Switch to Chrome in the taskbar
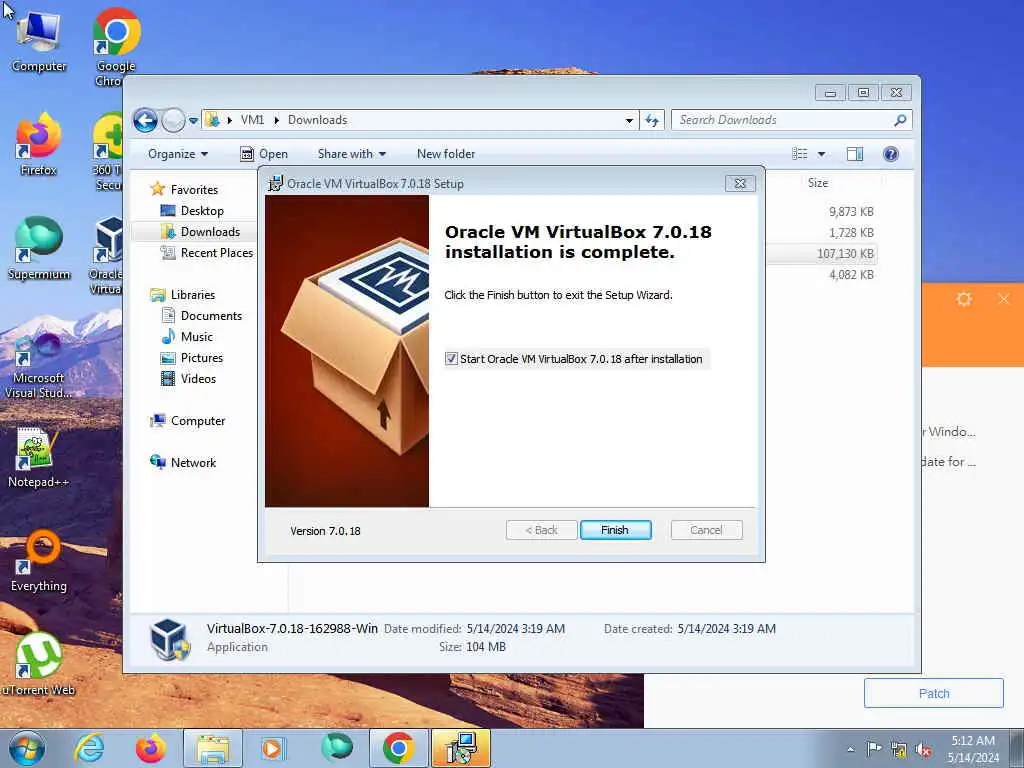 [x=398, y=748]
